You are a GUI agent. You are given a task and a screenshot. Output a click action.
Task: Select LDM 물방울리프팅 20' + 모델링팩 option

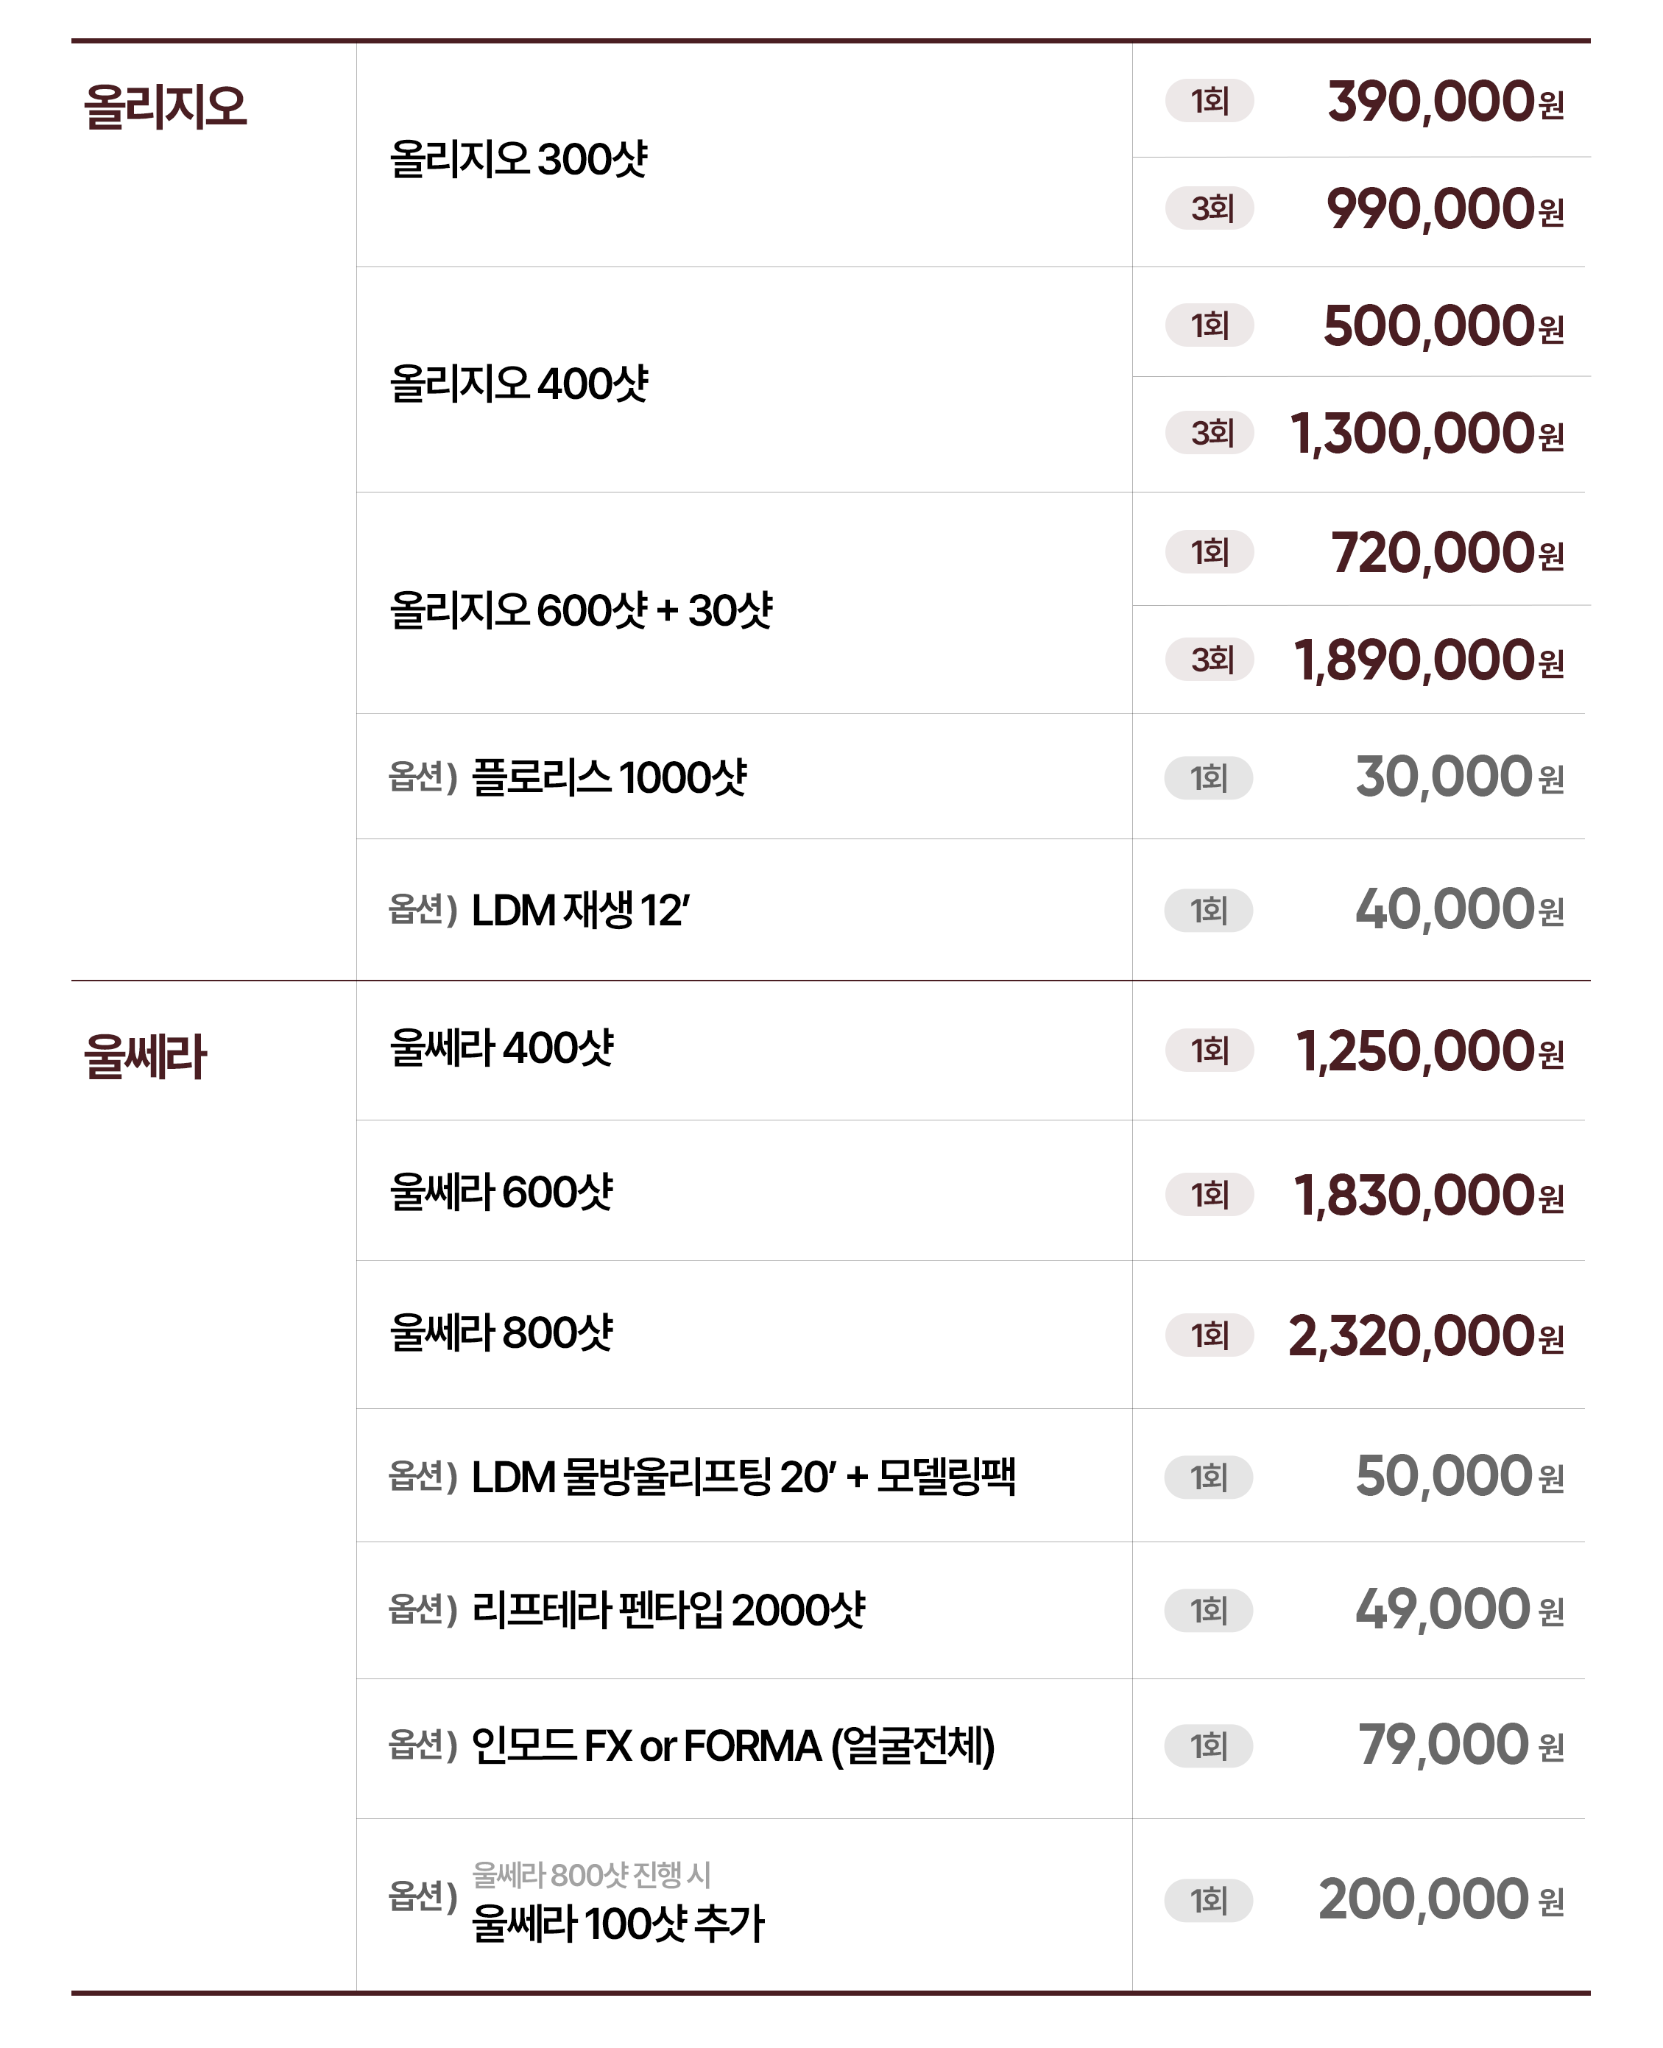742,1477
